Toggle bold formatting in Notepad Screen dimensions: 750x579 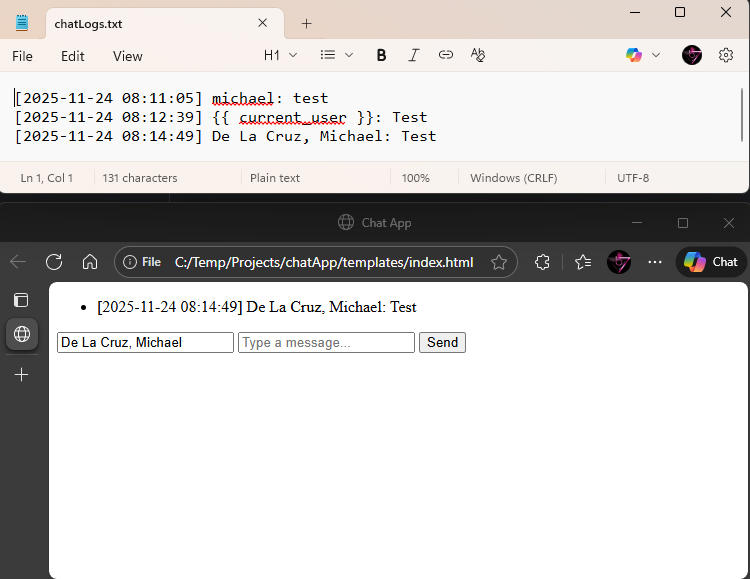coord(381,56)
